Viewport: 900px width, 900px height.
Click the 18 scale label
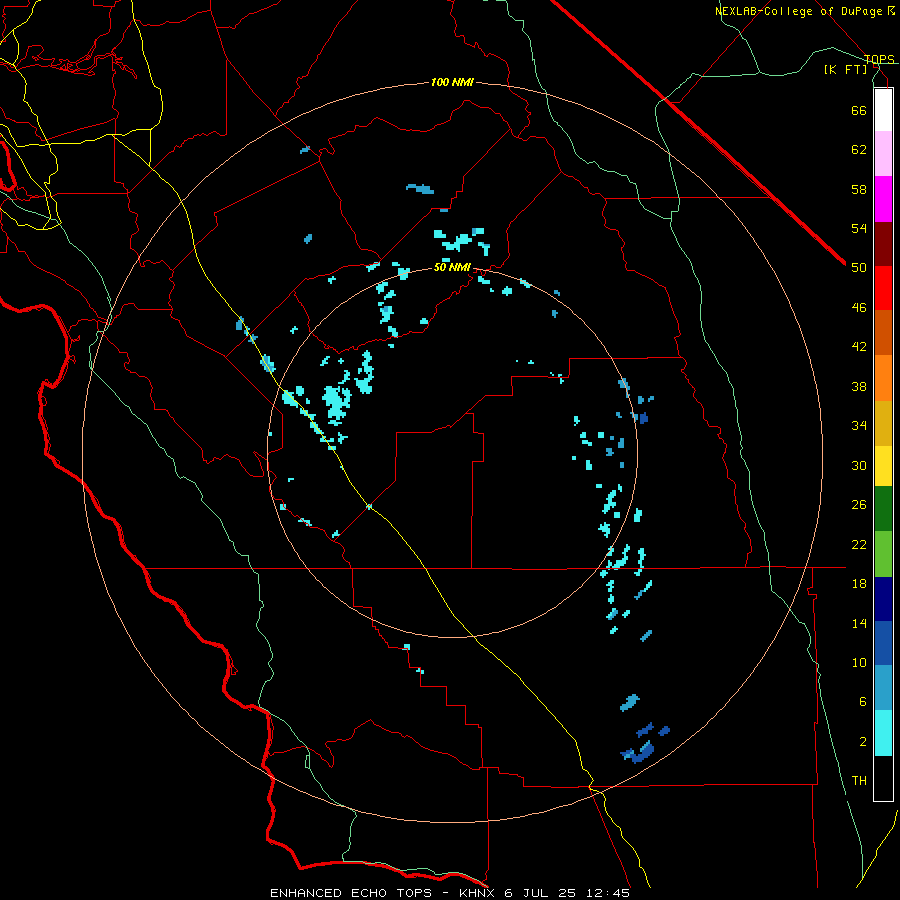[859, 584]
